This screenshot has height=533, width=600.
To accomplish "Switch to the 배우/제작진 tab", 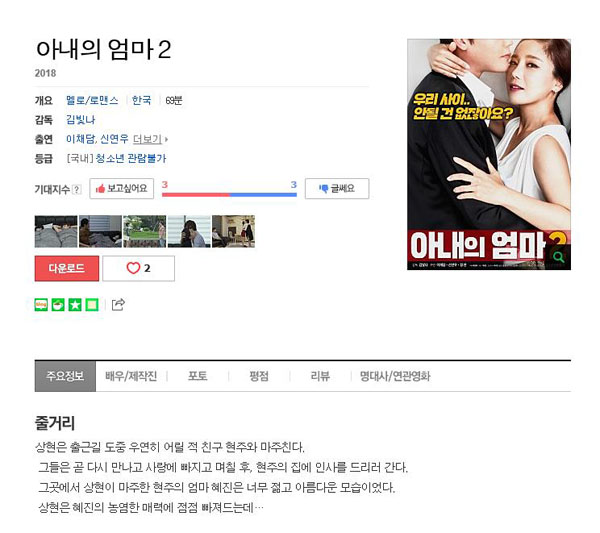I will 131,376.
